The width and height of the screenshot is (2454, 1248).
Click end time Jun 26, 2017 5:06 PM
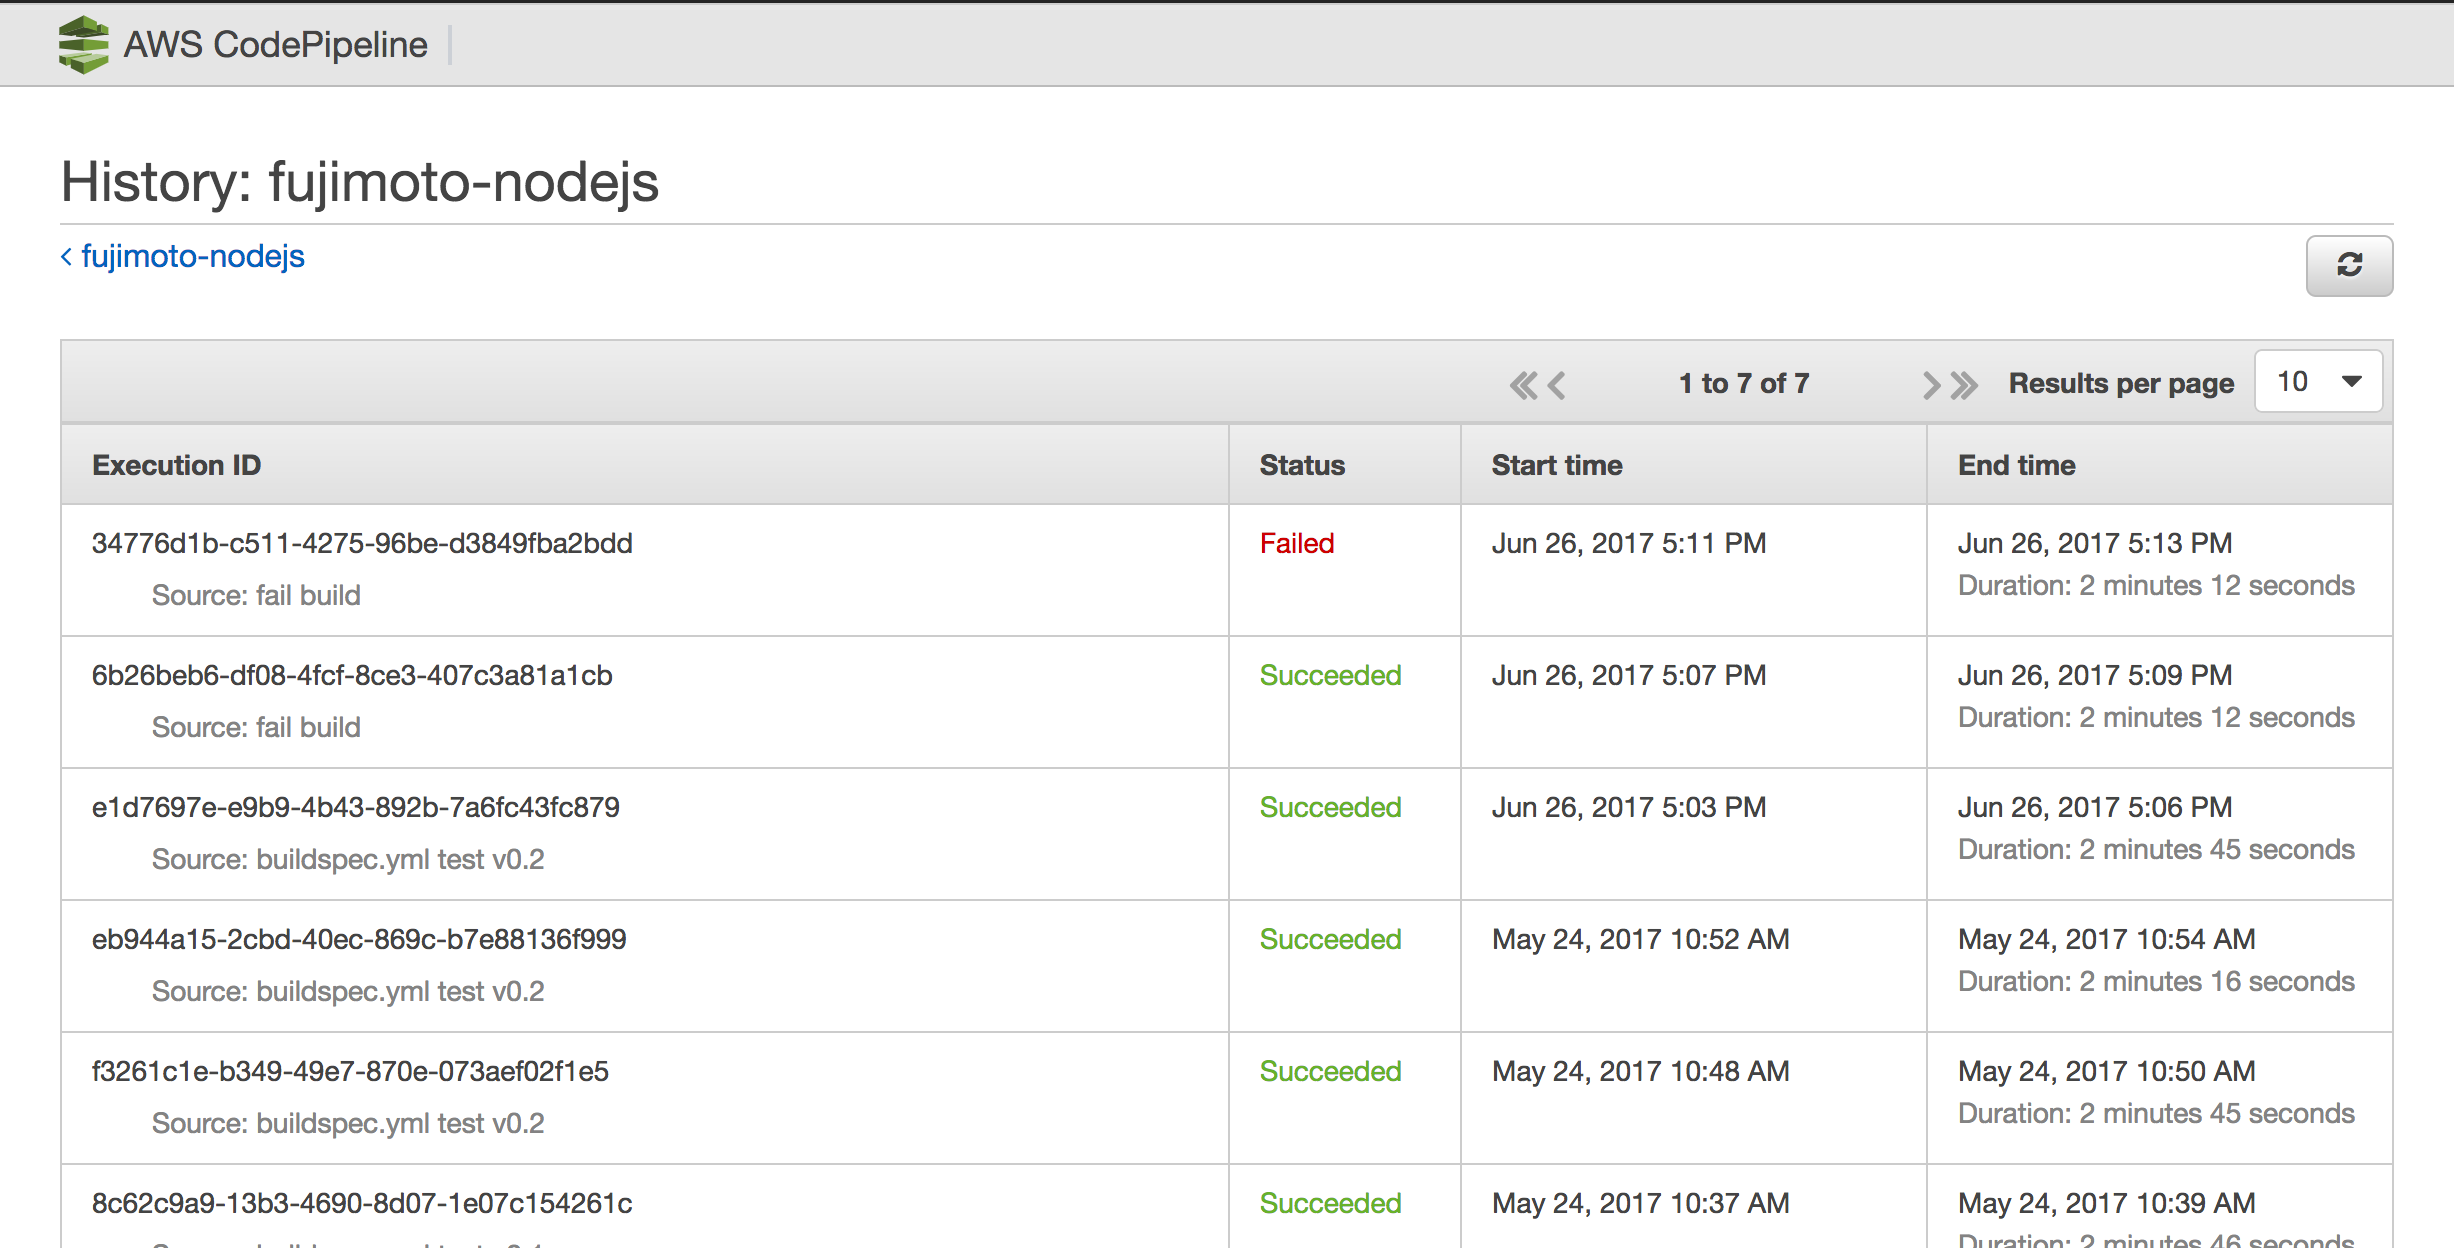(2095, 807)
